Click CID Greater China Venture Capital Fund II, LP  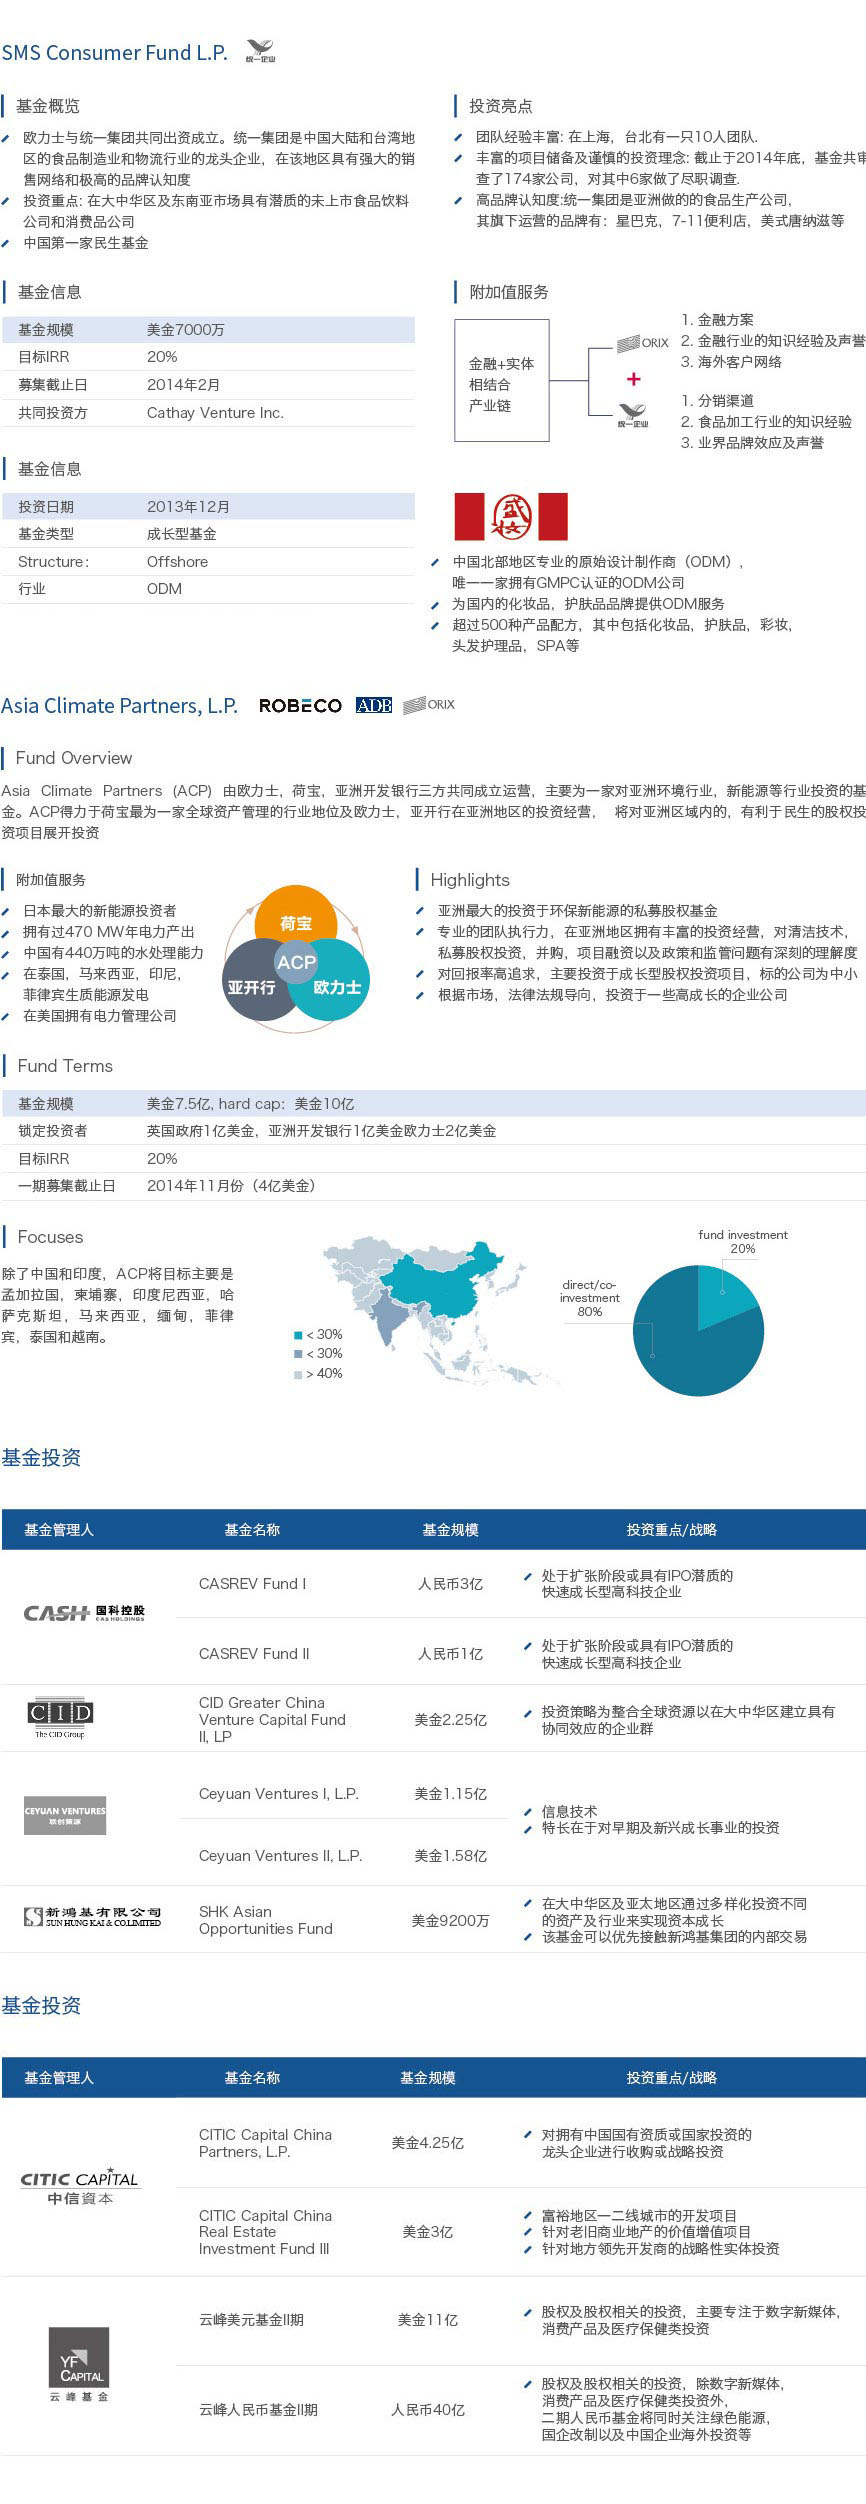(272, 1720)
